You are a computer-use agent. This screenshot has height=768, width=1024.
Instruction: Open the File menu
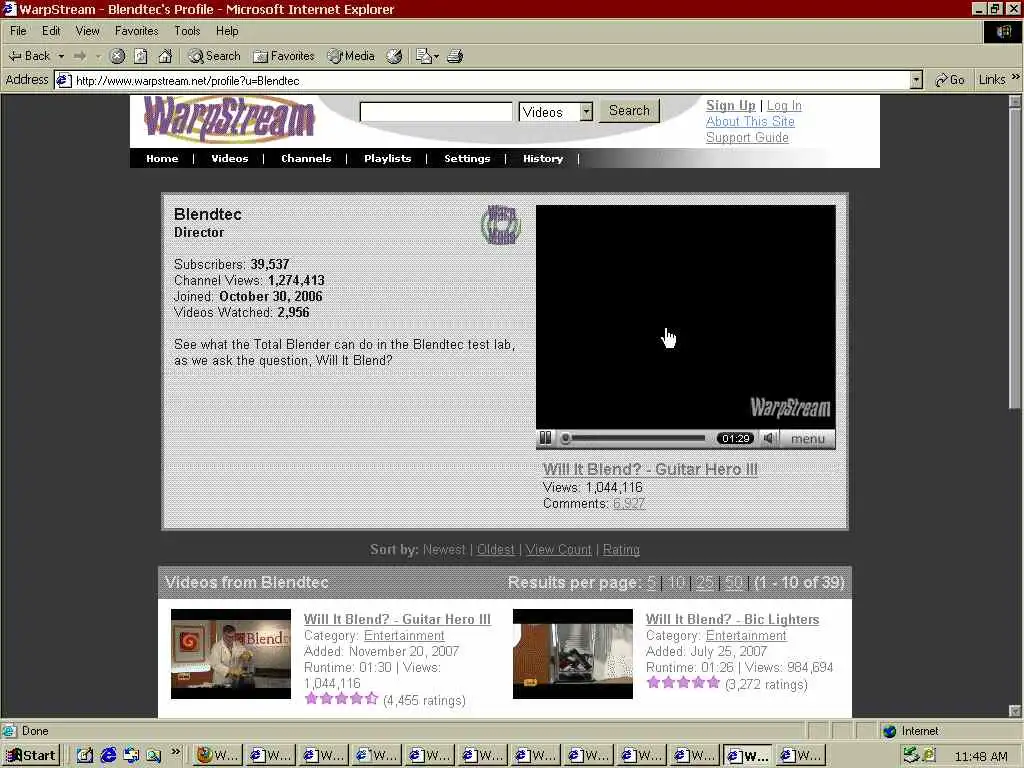18,31
